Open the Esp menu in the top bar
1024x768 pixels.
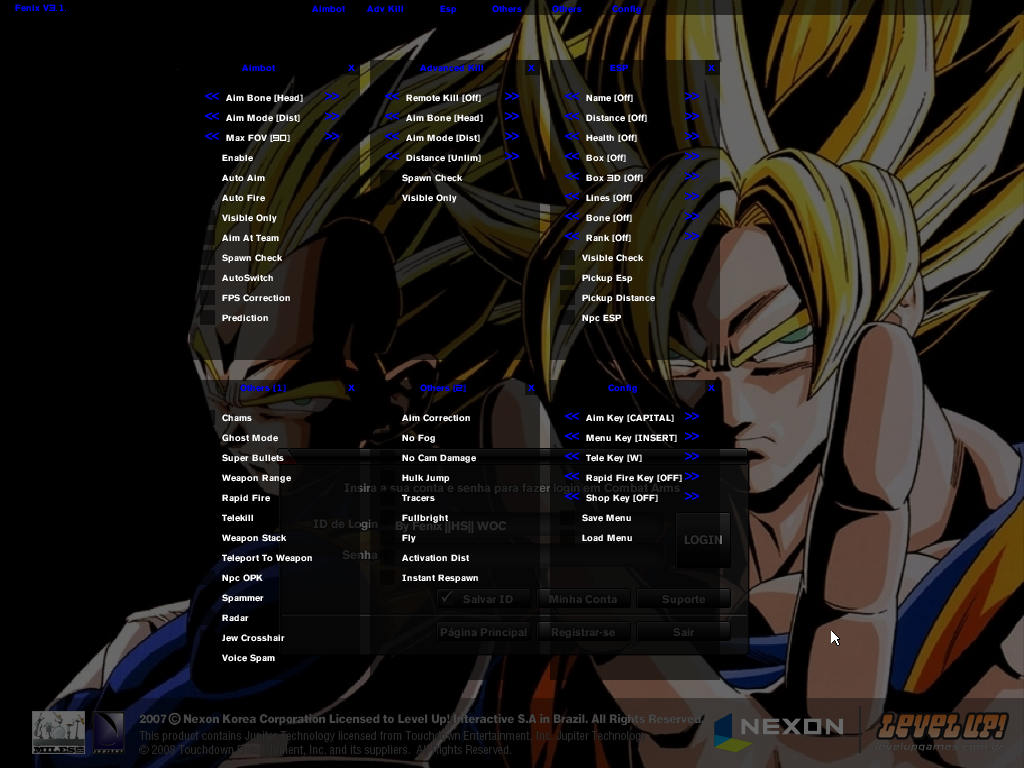[447, 9]
